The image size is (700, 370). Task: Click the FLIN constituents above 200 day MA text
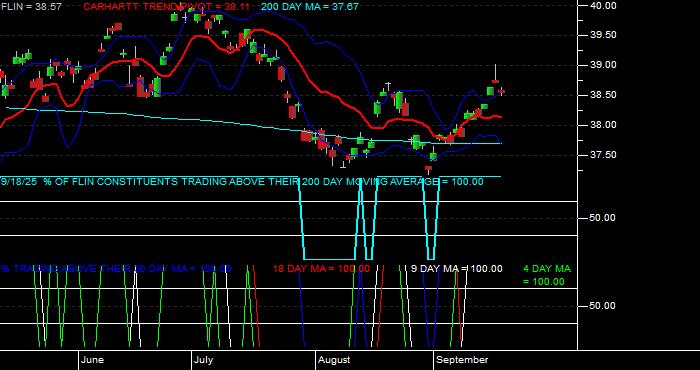pos(242,182)
